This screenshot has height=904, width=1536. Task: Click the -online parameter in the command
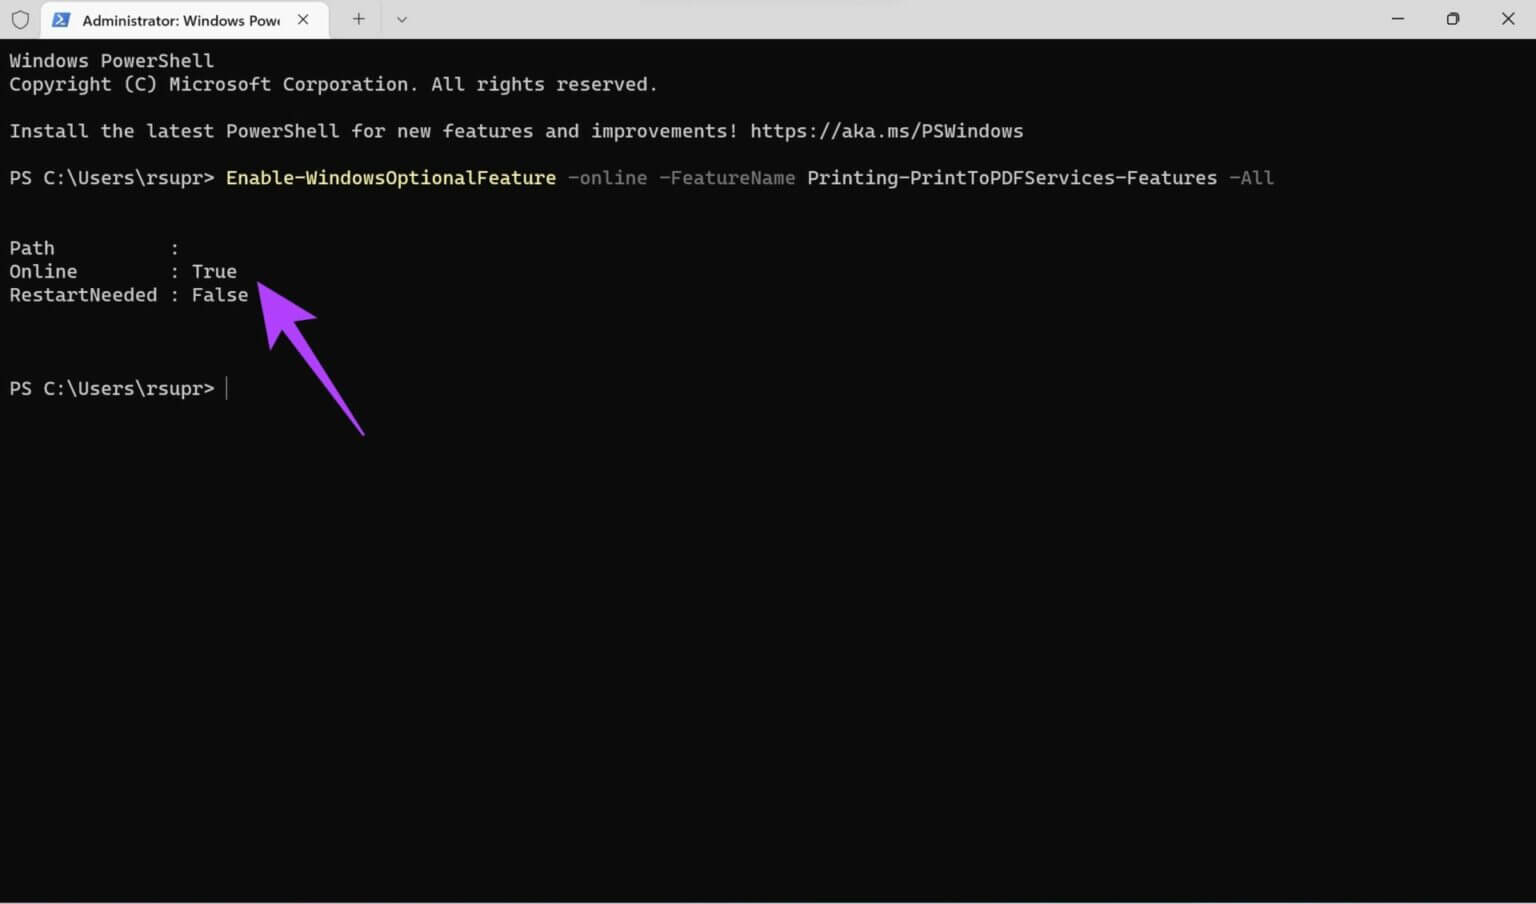coord(607,178)
